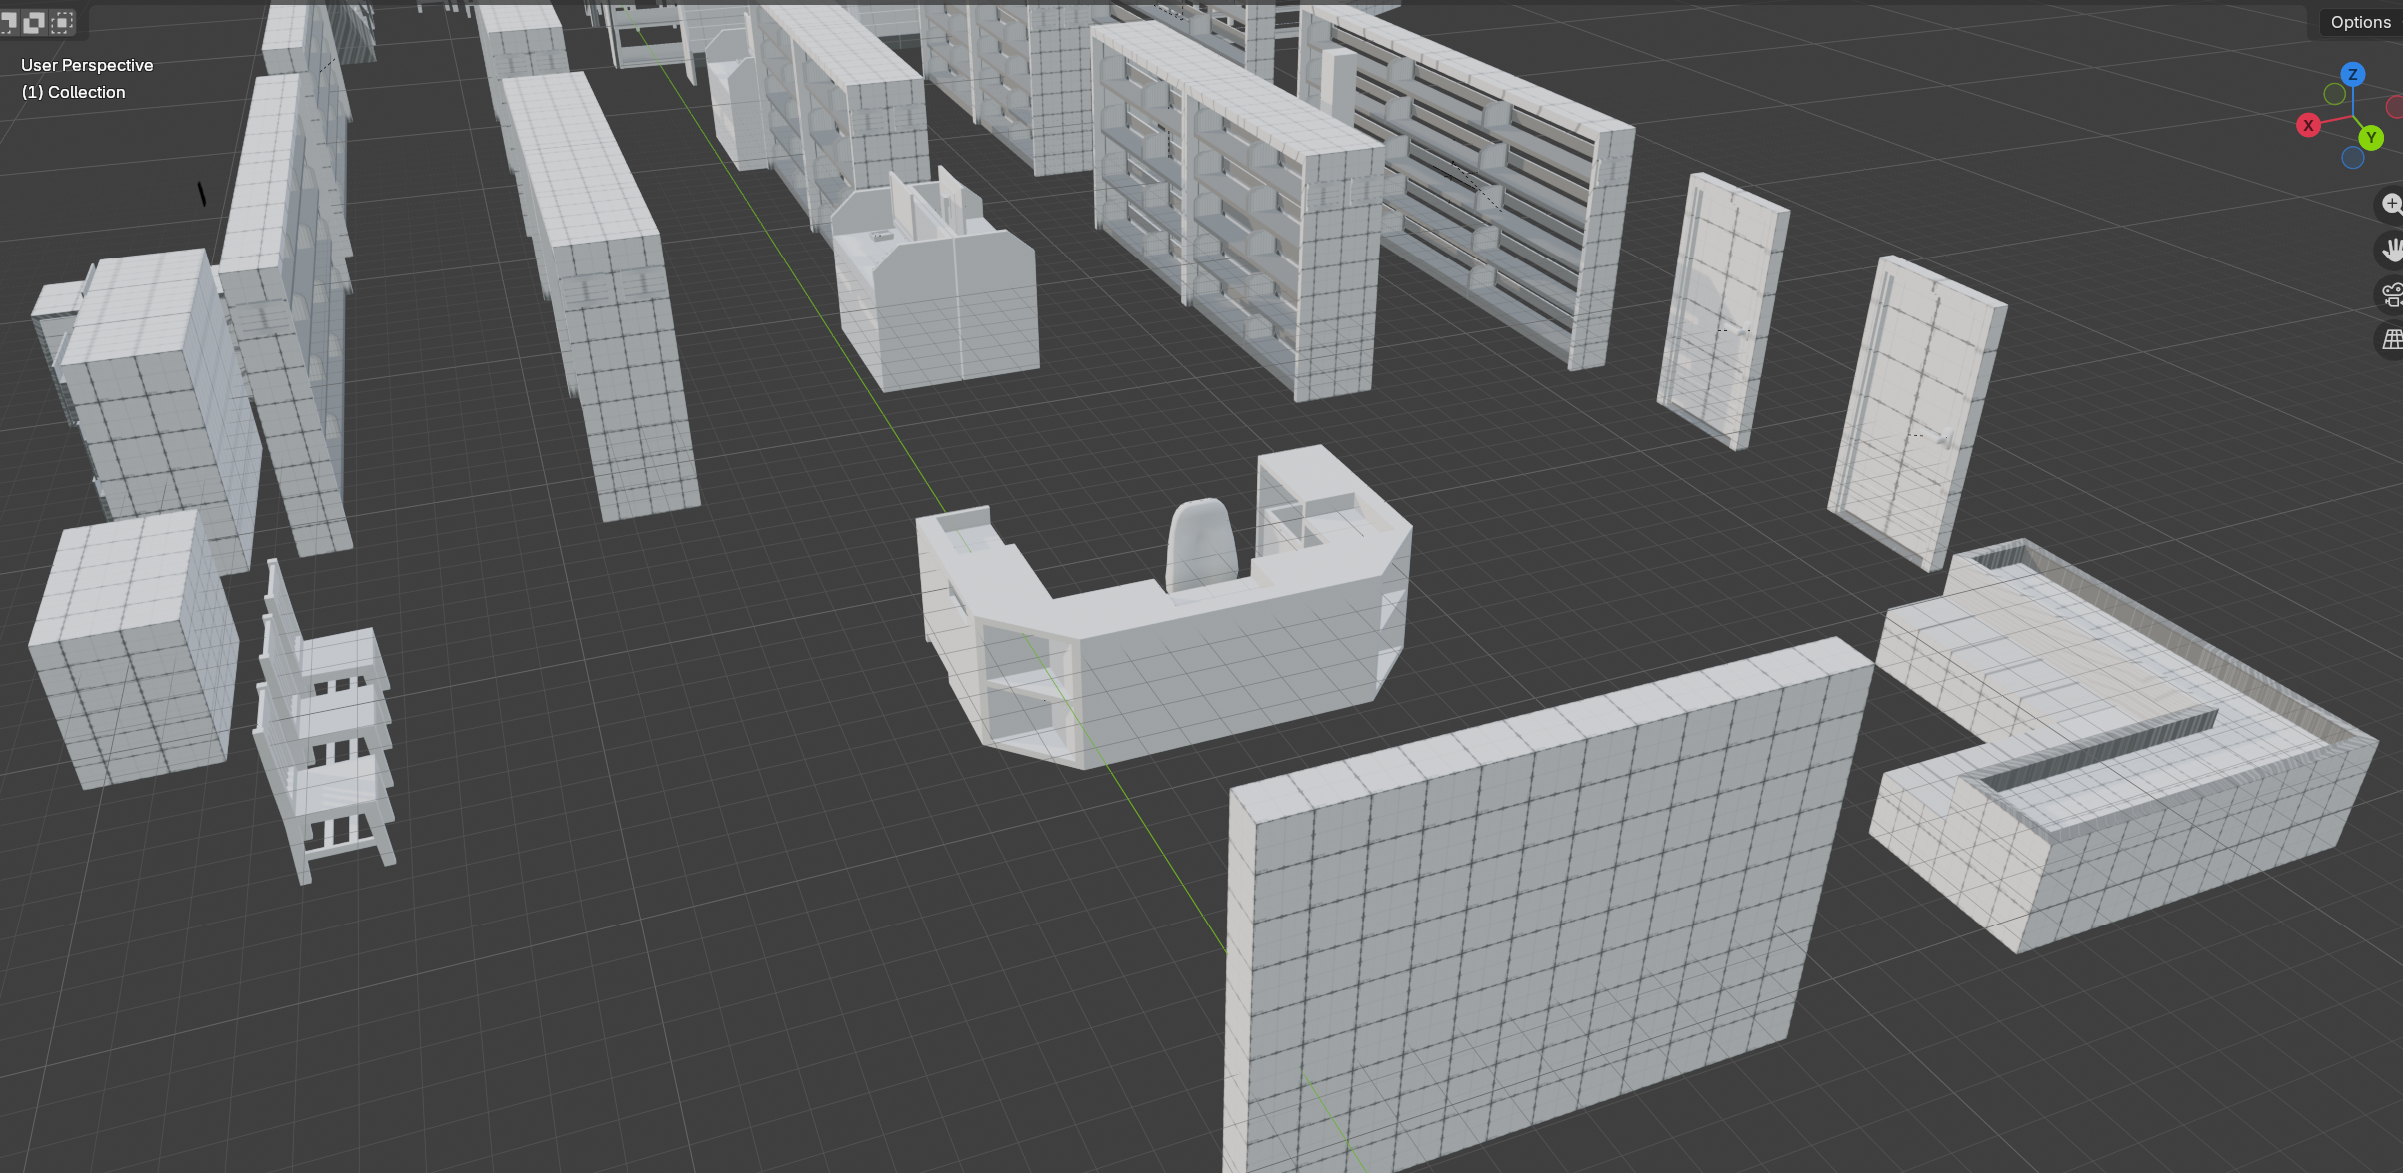Click the negative Z axis gizmo circle
2403x1173 pixels.
click(2352, 158)
